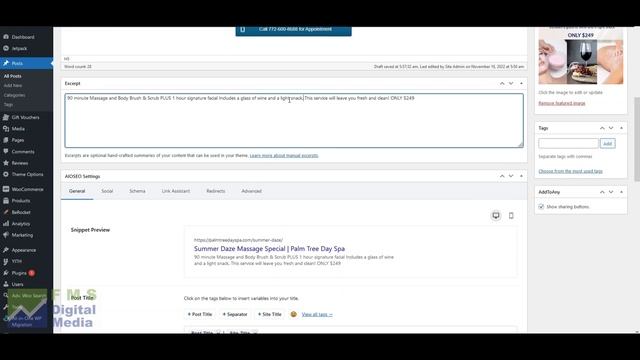The height and width of the screenshot is (360, 640).
Task: Select the General AIOSEO tab
Action: click(77, 191)
